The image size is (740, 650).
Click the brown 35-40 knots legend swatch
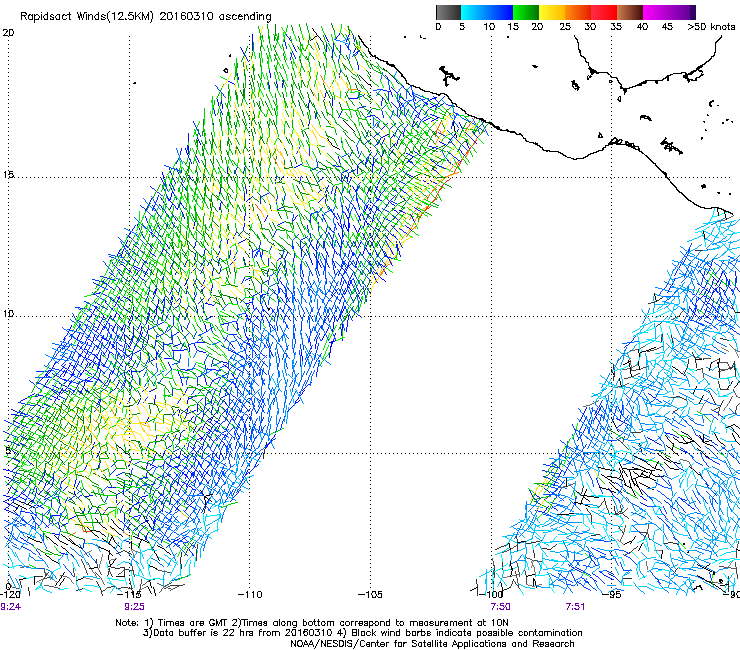(x=630, y=12)
